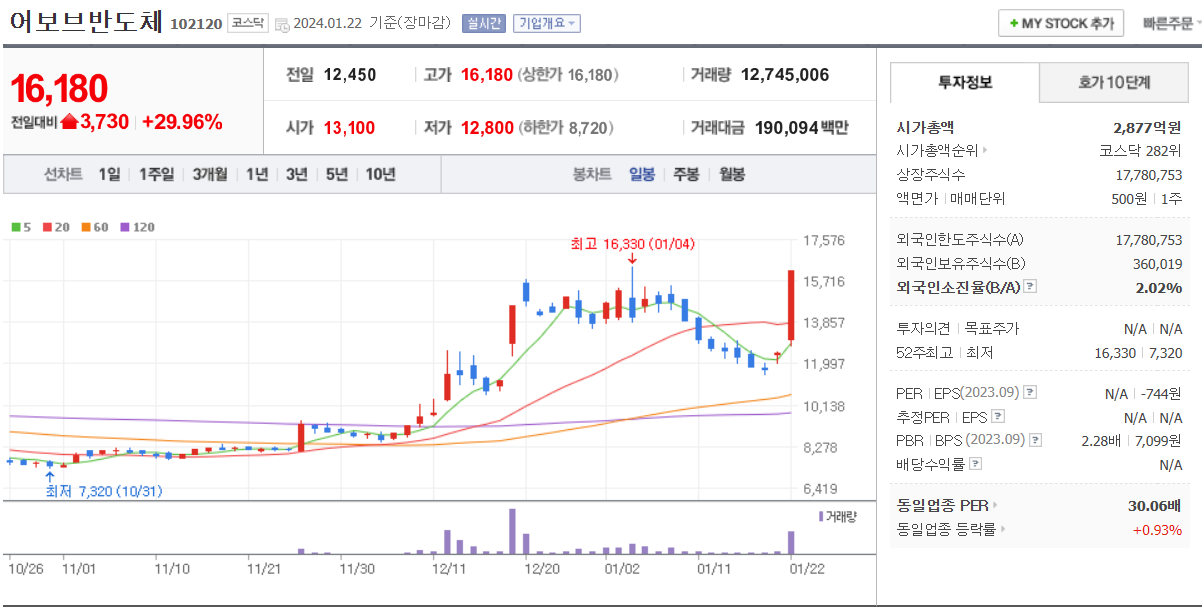Select 일봉 daily candle chart
The height and width of the screenshot is (607, 1202).
point(642,174)
